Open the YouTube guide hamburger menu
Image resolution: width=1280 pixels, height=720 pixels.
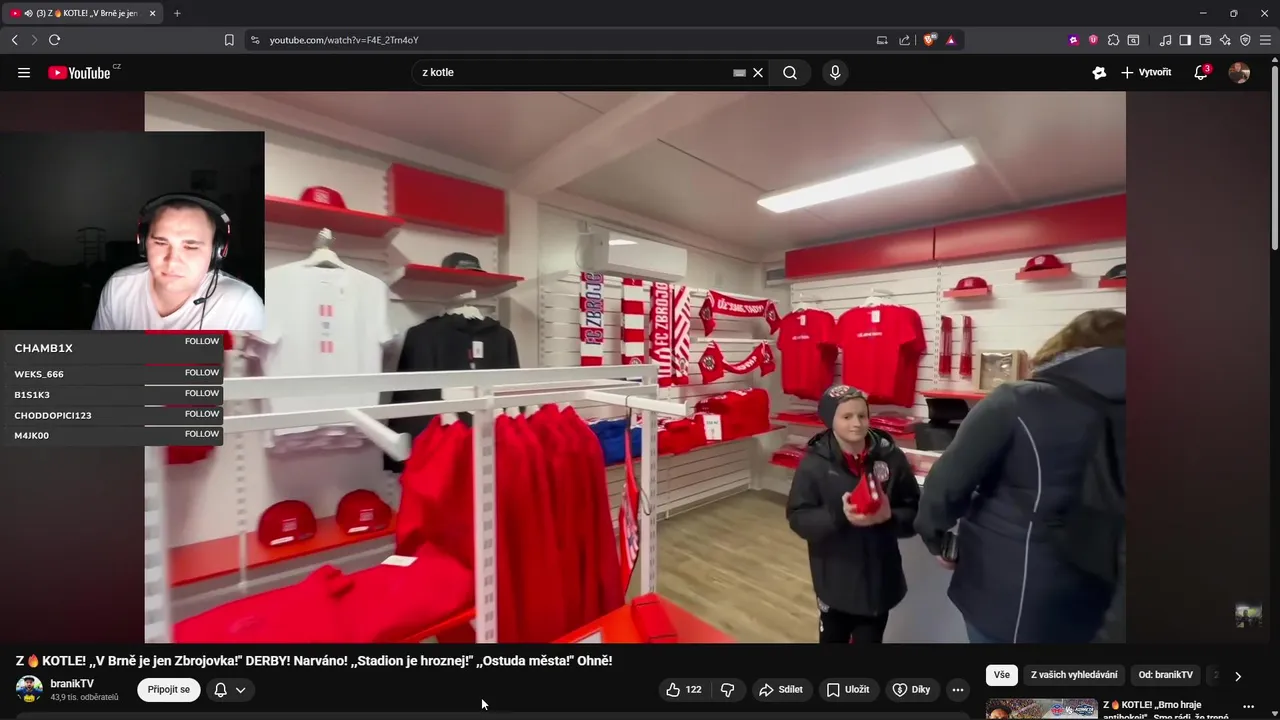tap(24, 72)
